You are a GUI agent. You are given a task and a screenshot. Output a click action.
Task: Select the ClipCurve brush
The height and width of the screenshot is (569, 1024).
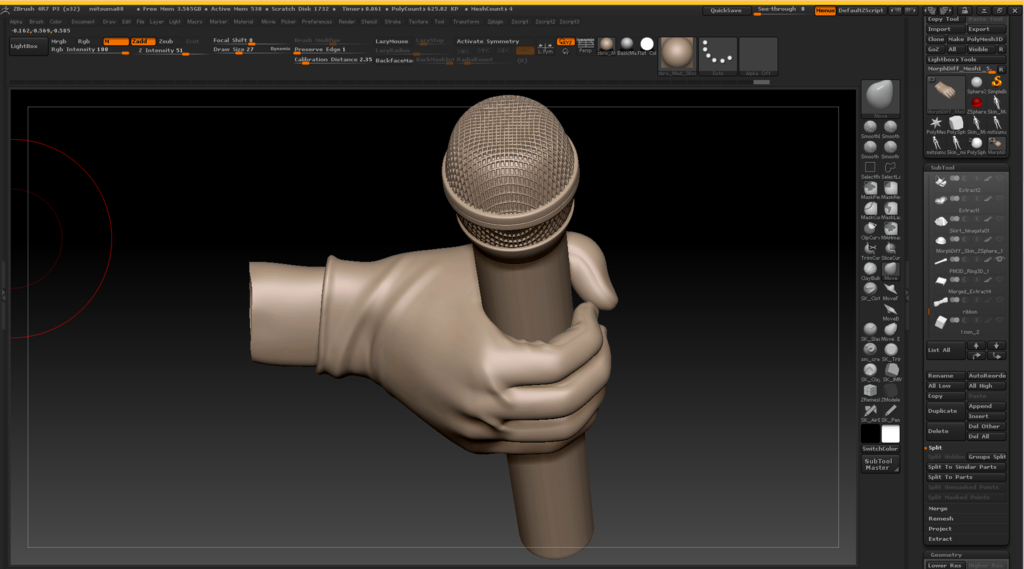pos(870,229)
